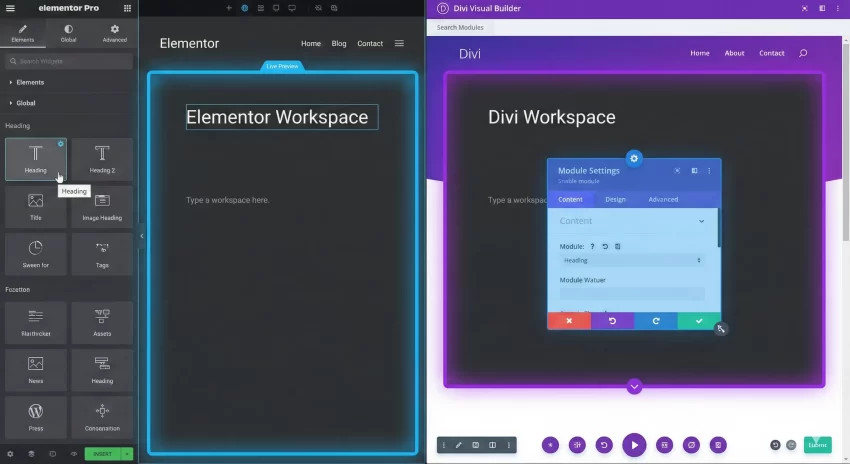Click the Module Watuer input field
The image size is (850, 464).
pyautogui.click(x=632, y=294)
